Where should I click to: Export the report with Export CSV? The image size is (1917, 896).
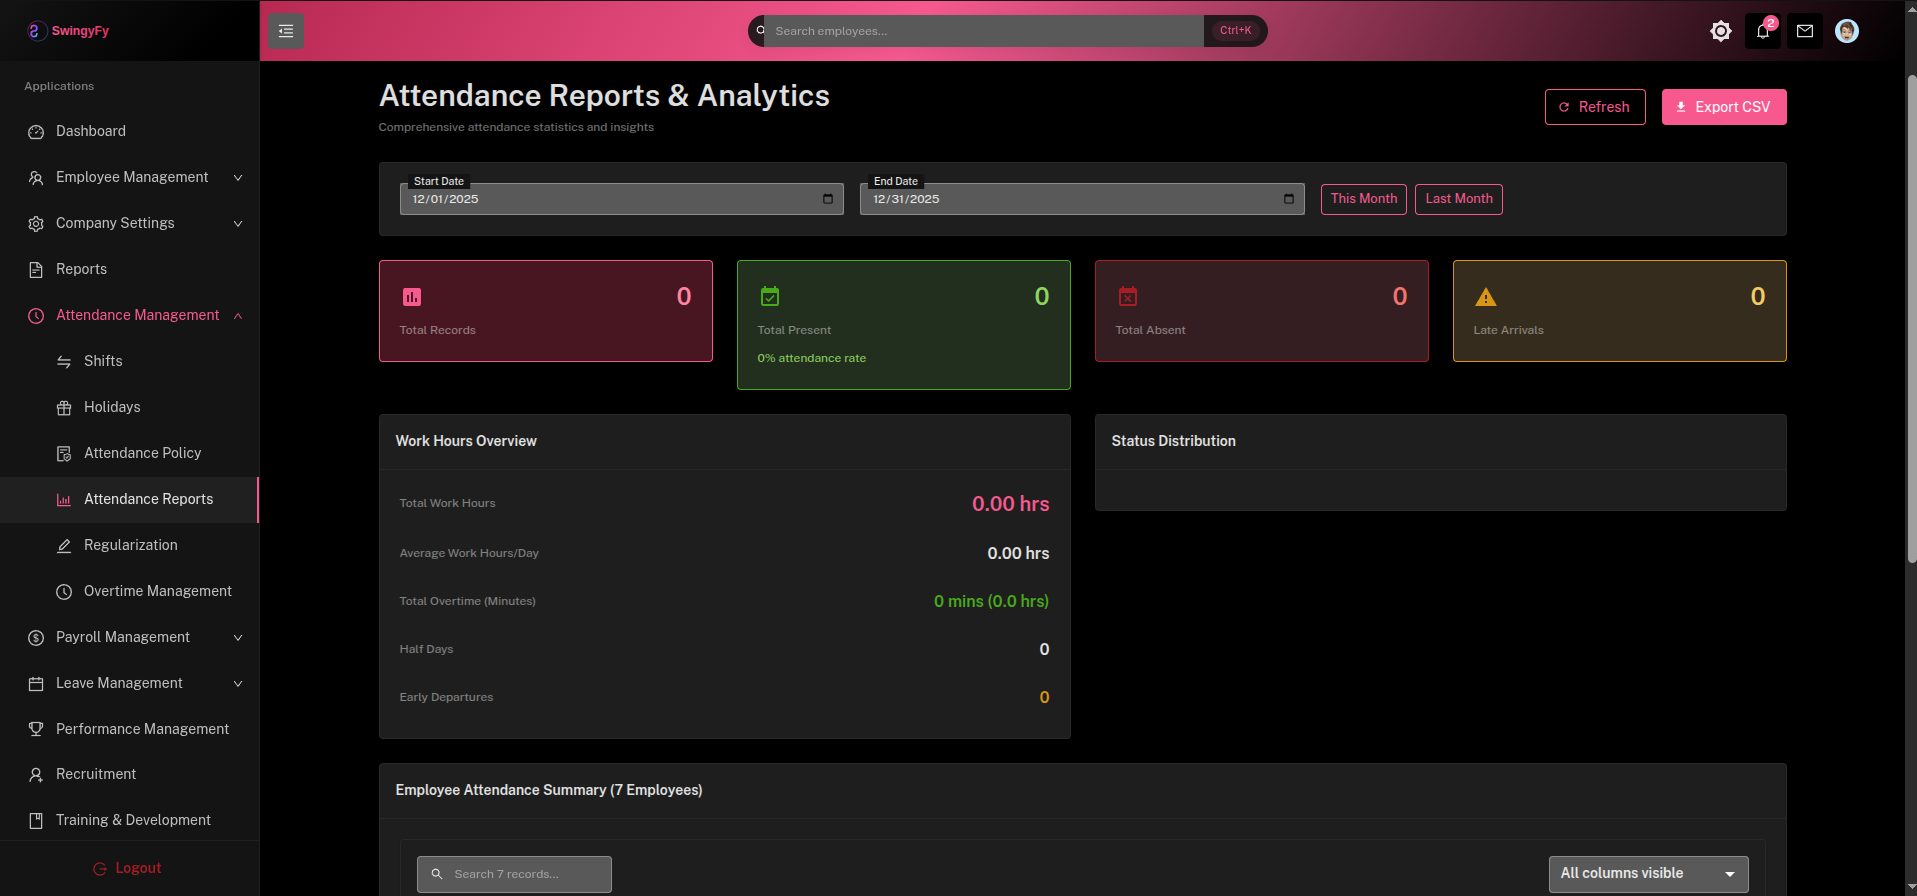pyautogui.click(x=1723, y=107)
